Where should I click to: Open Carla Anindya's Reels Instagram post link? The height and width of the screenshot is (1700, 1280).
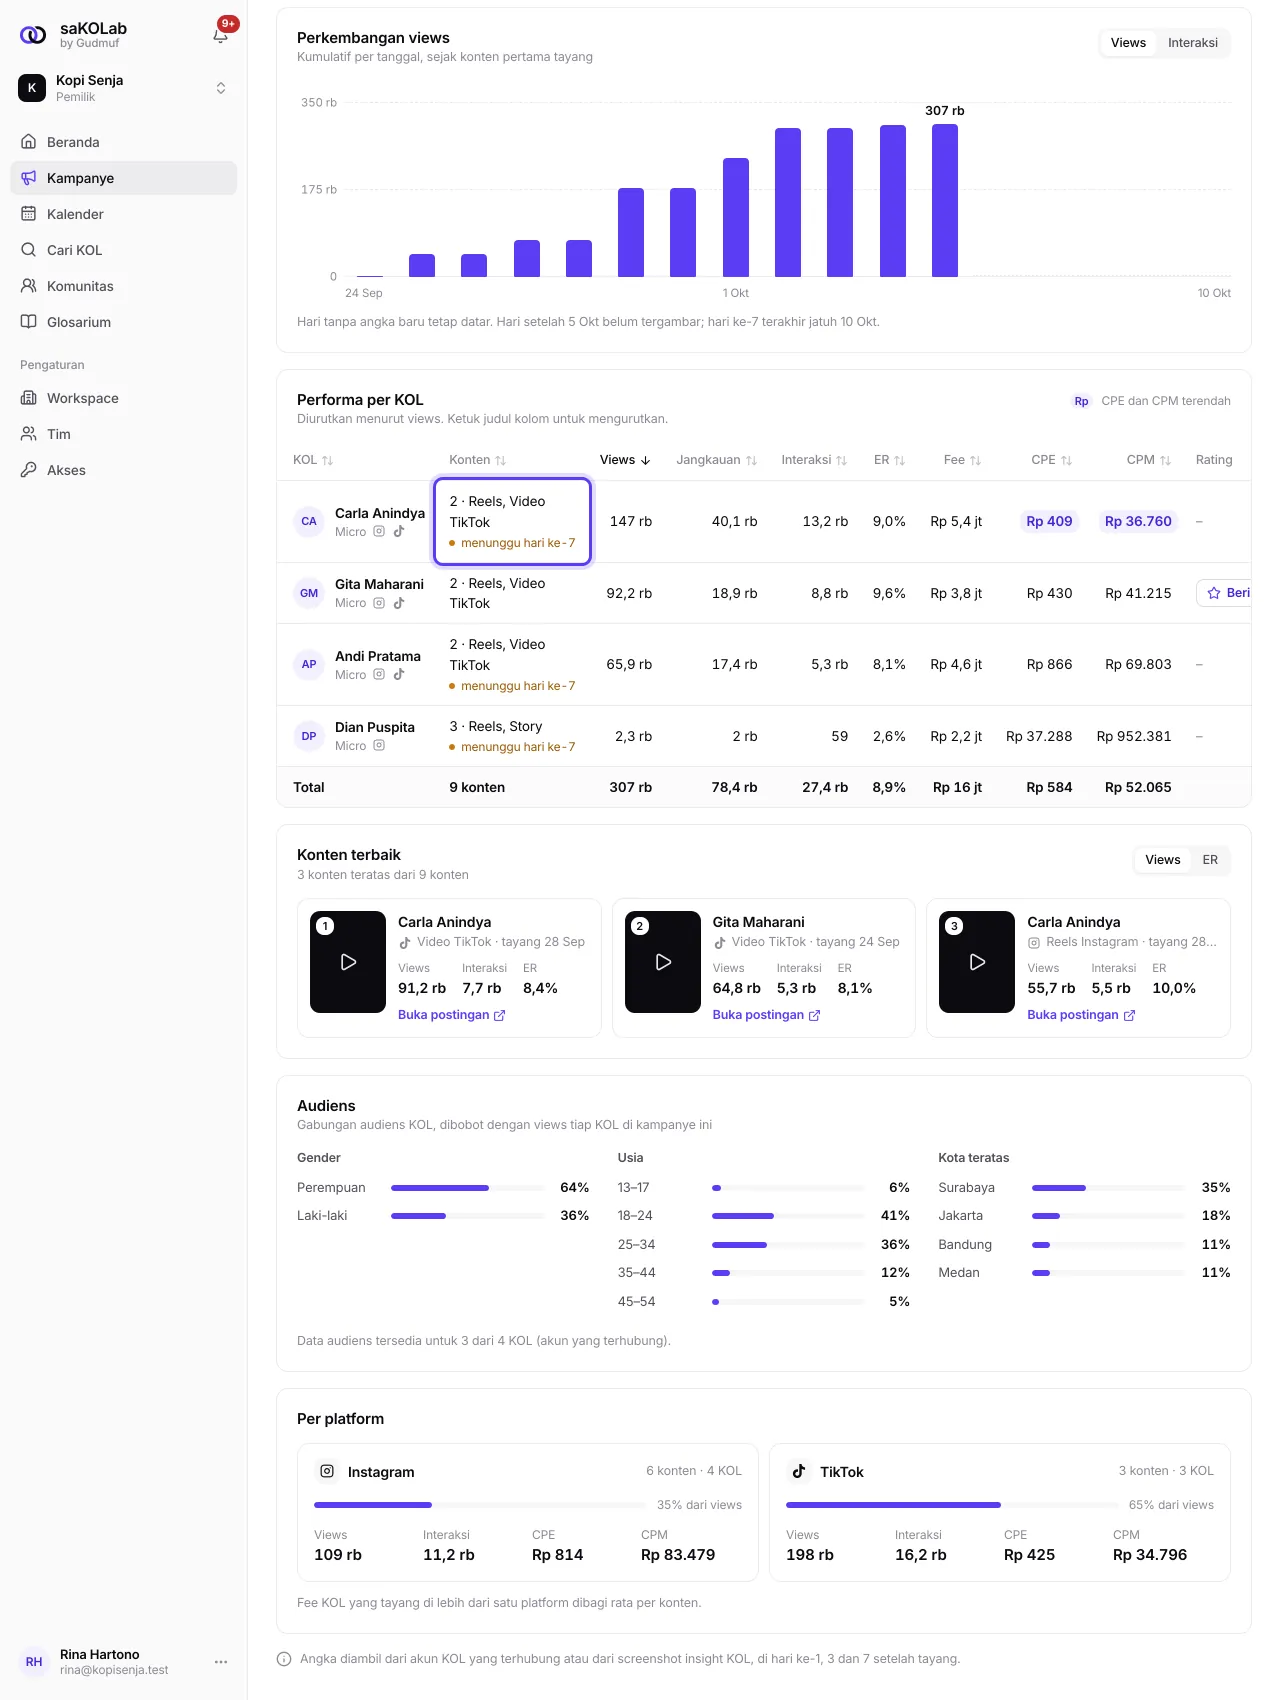click(x=1081, y=1015)
